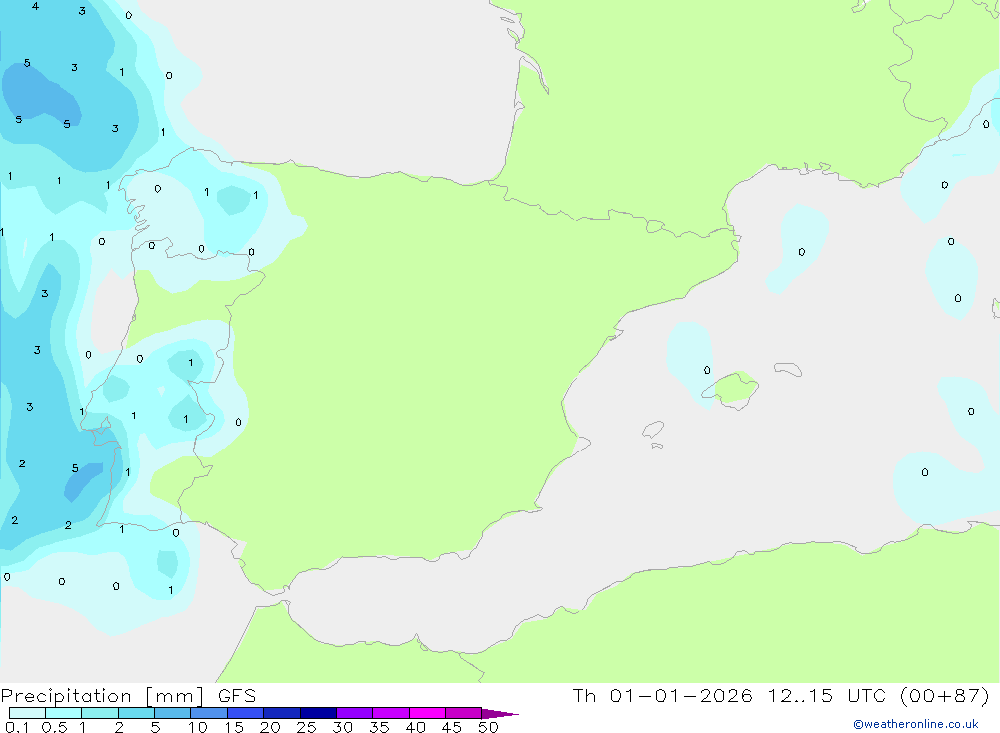1000x733 pixels.
Task: Click the legend scale label '45'
Action: click(452, 727)
